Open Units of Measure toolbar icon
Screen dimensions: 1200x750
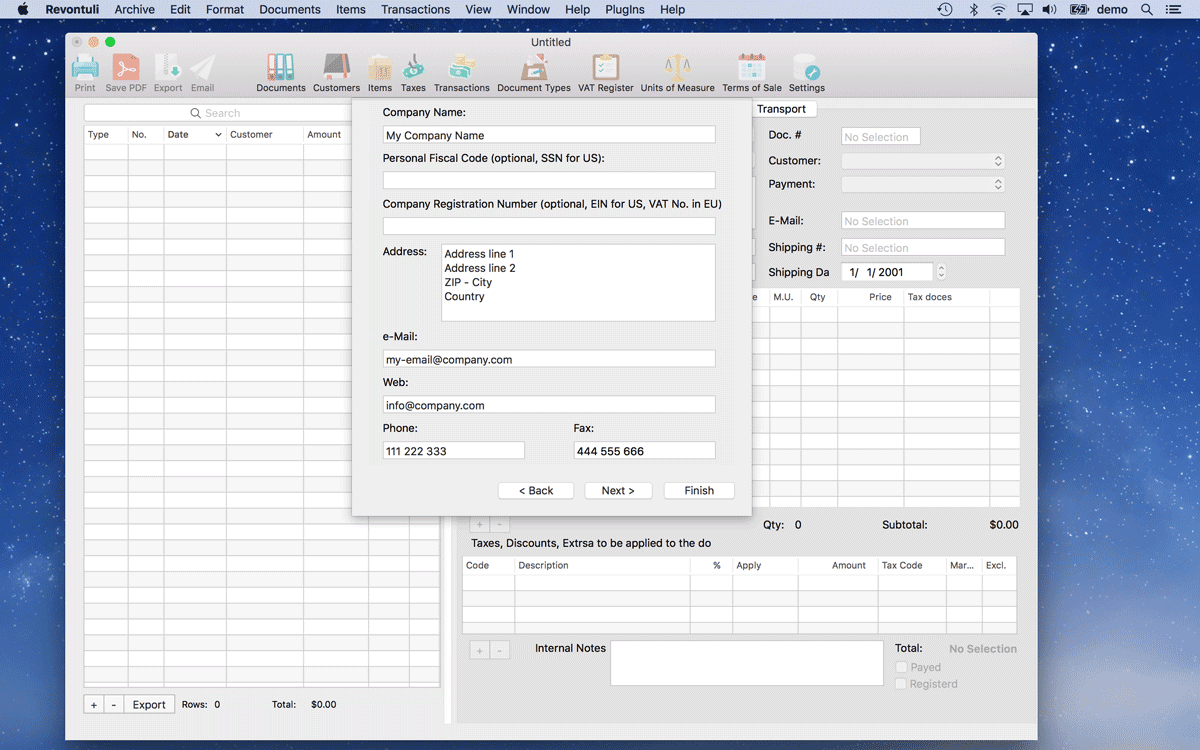click(x=678, y=67)
